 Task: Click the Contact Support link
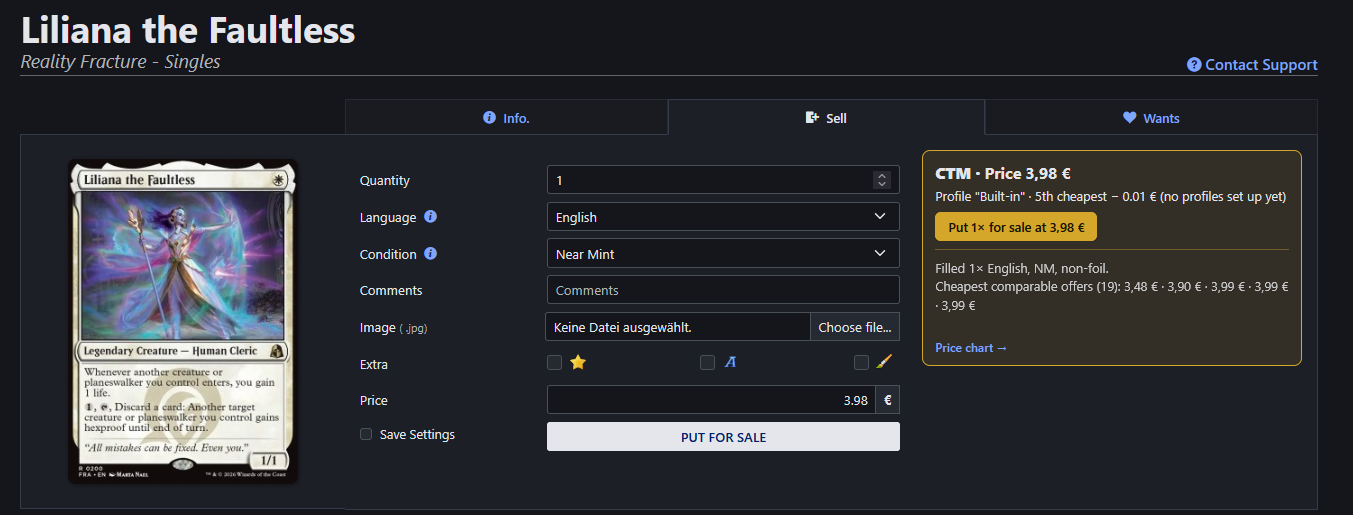(1252, 65)
